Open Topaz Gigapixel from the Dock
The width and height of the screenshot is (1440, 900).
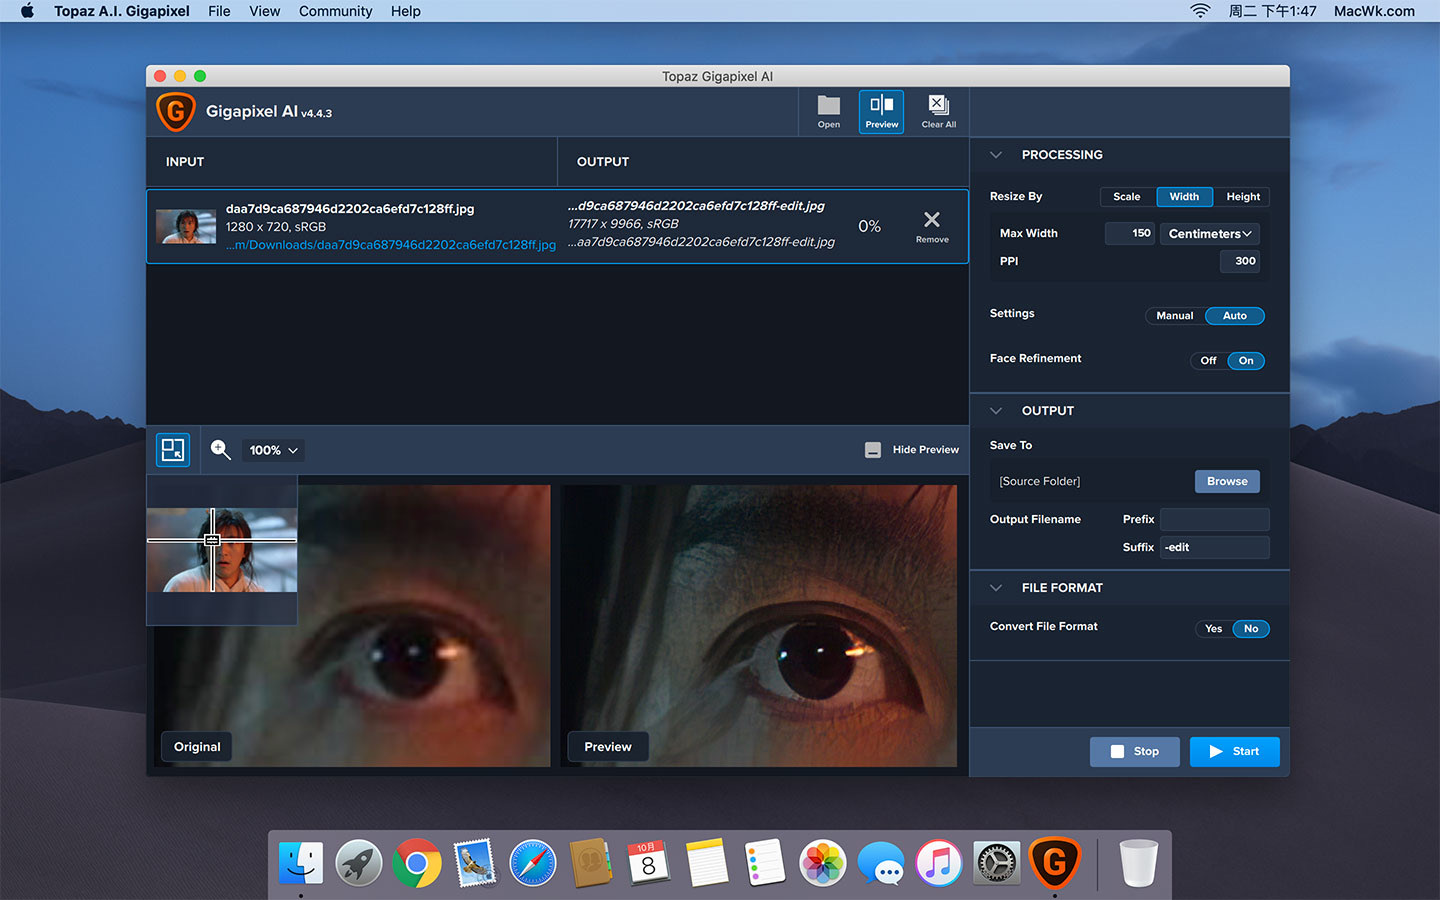(1054, 863)
